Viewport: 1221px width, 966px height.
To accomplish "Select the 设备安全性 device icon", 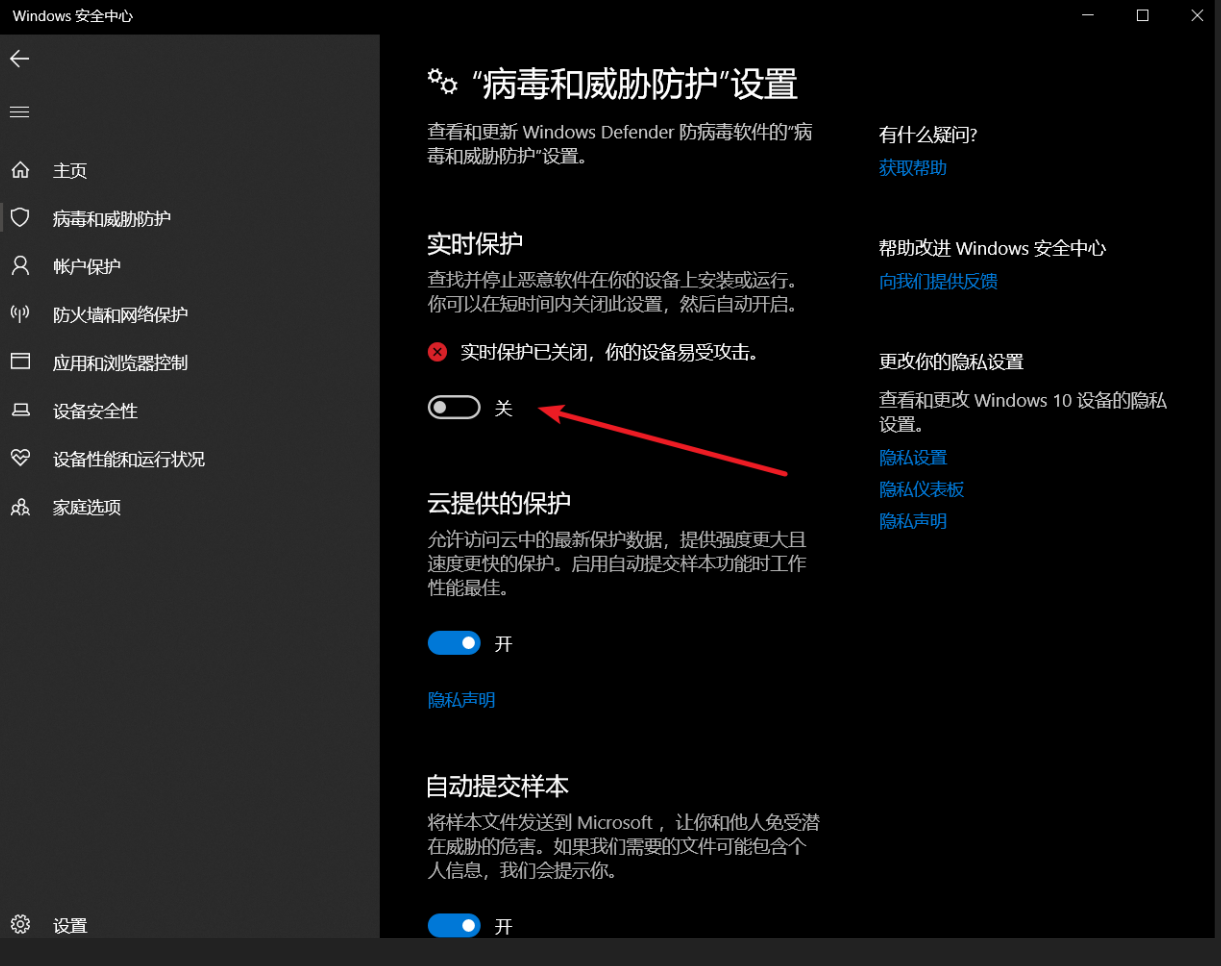I will (20, 411).
